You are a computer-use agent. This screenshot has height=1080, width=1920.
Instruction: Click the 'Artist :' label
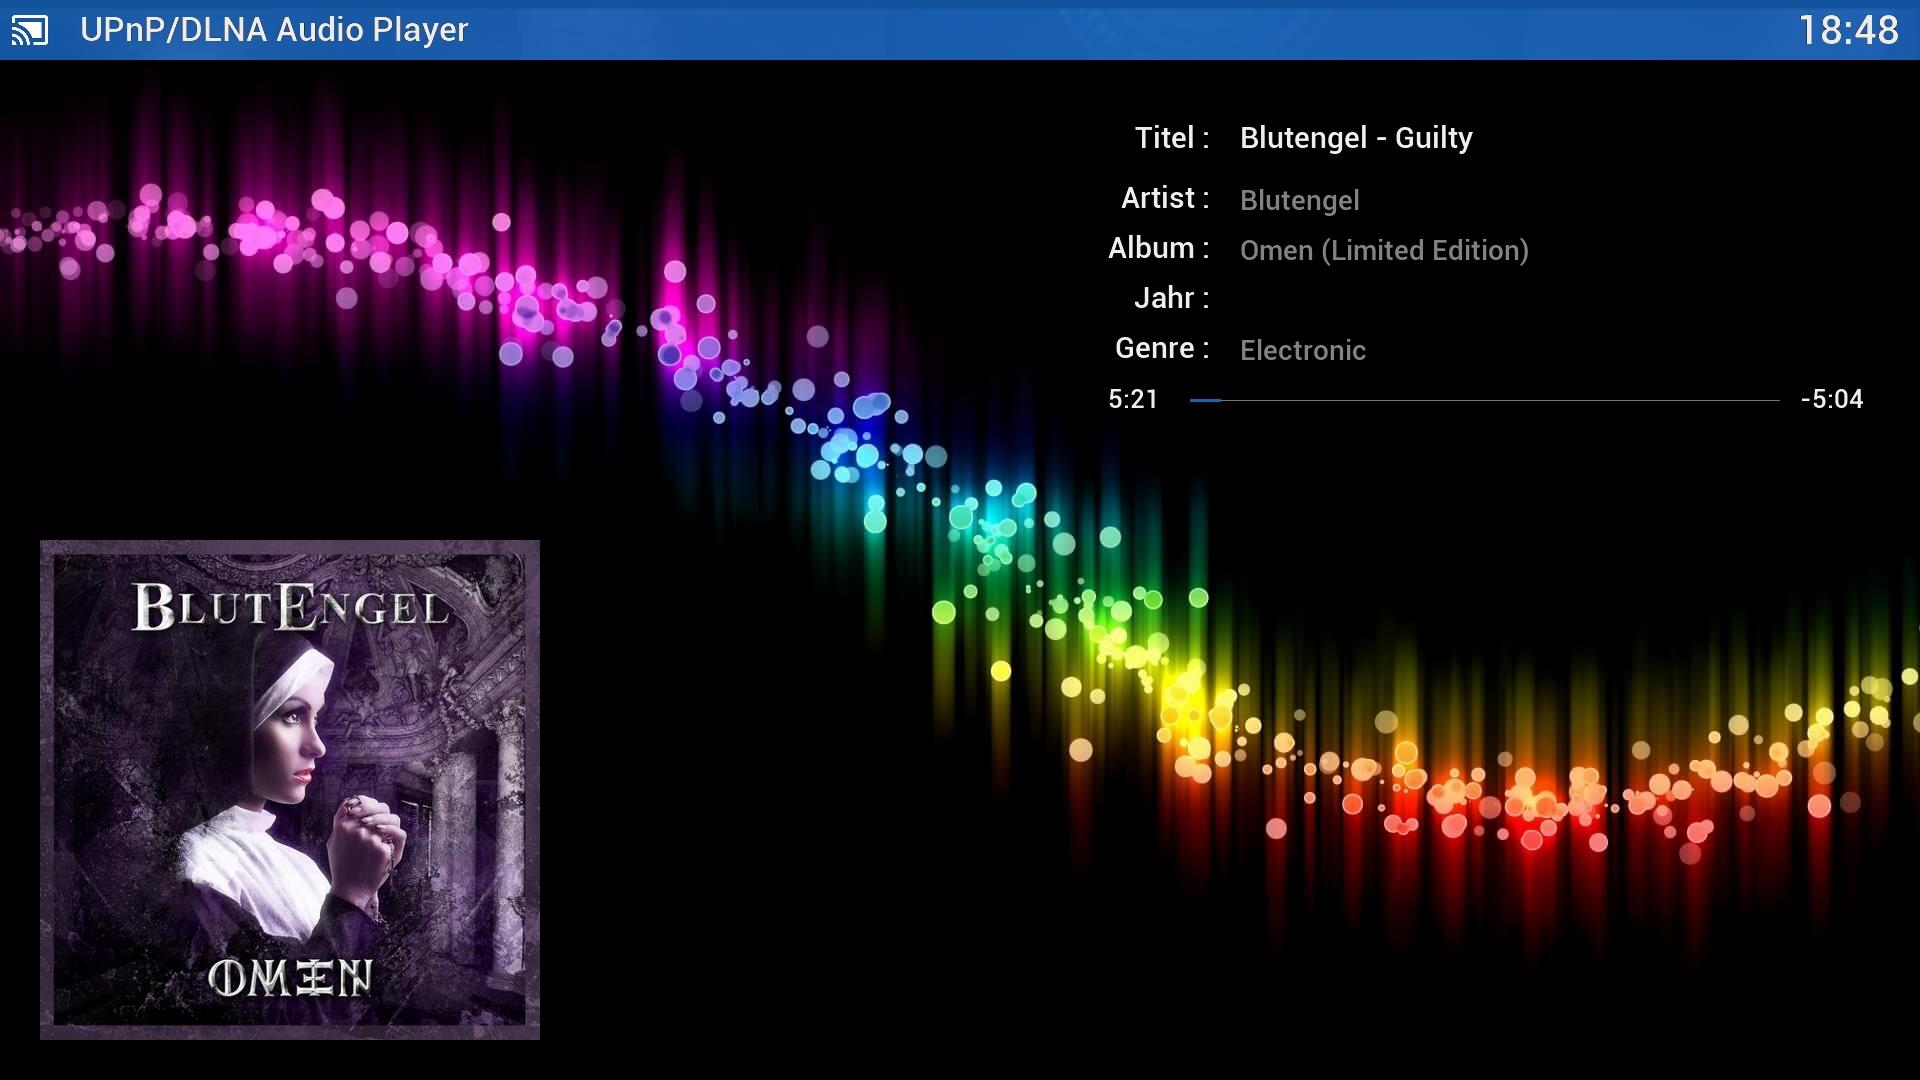(1165, 198)
